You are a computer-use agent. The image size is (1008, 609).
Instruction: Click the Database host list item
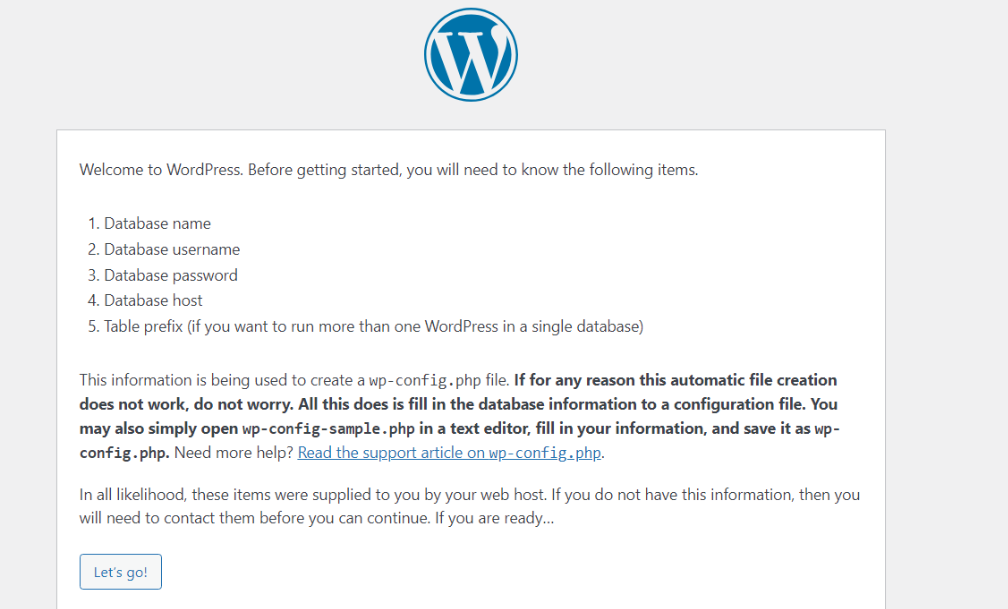(152, 300)
